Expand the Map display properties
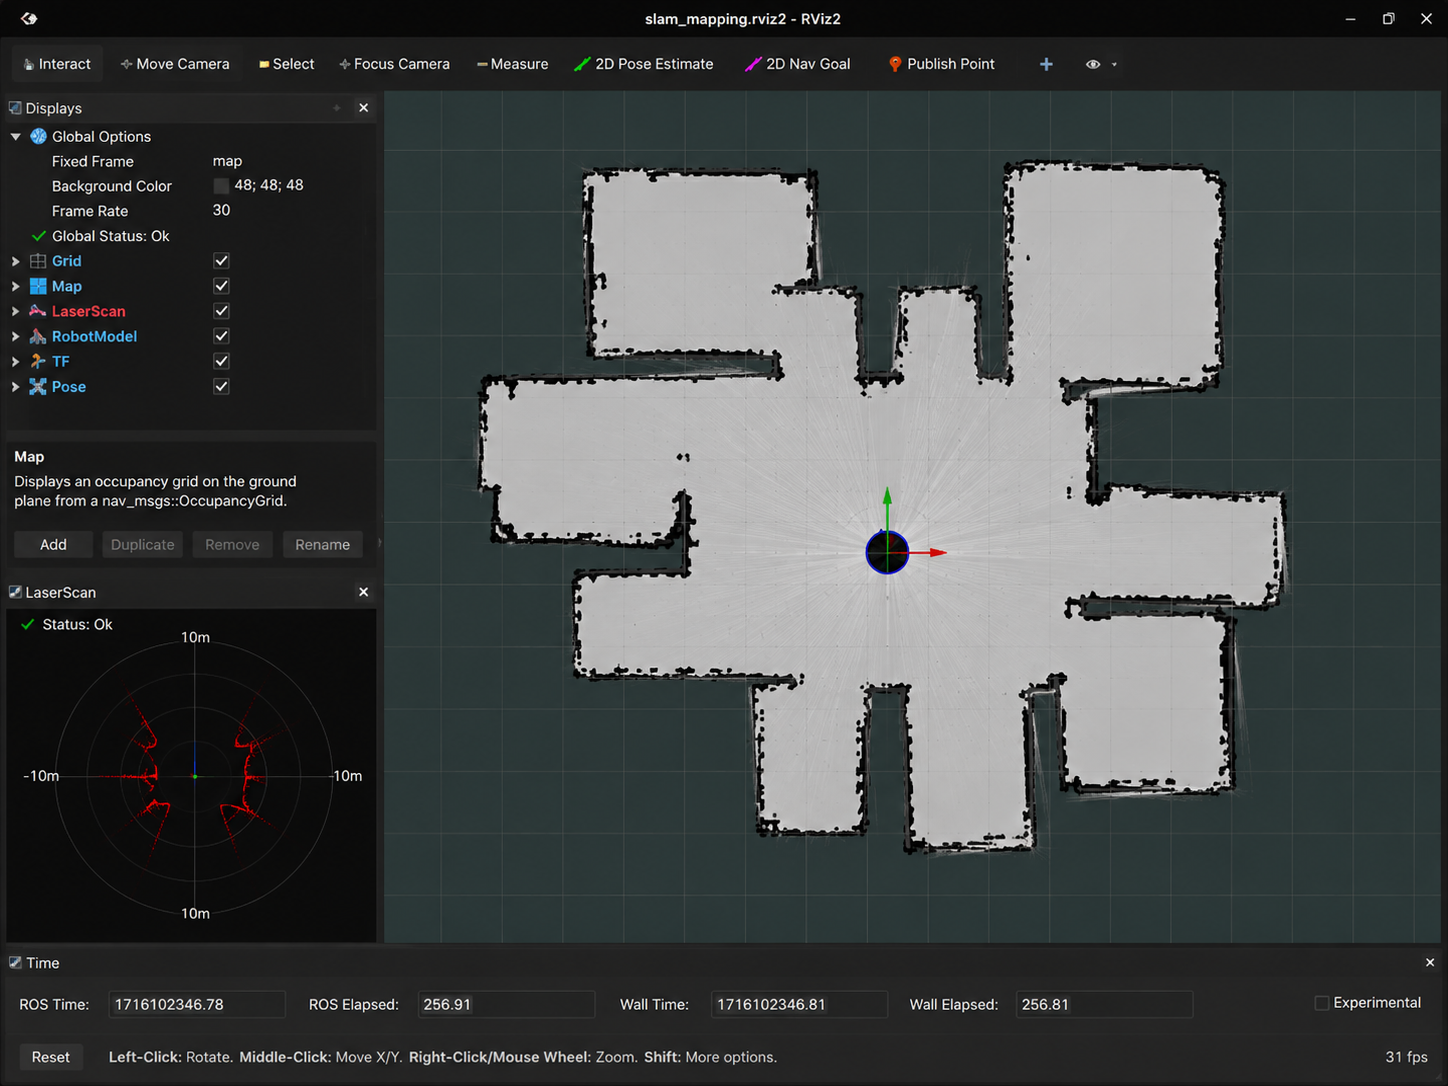This screenshot has height=1086, width=1448. [x=15, y=286]
